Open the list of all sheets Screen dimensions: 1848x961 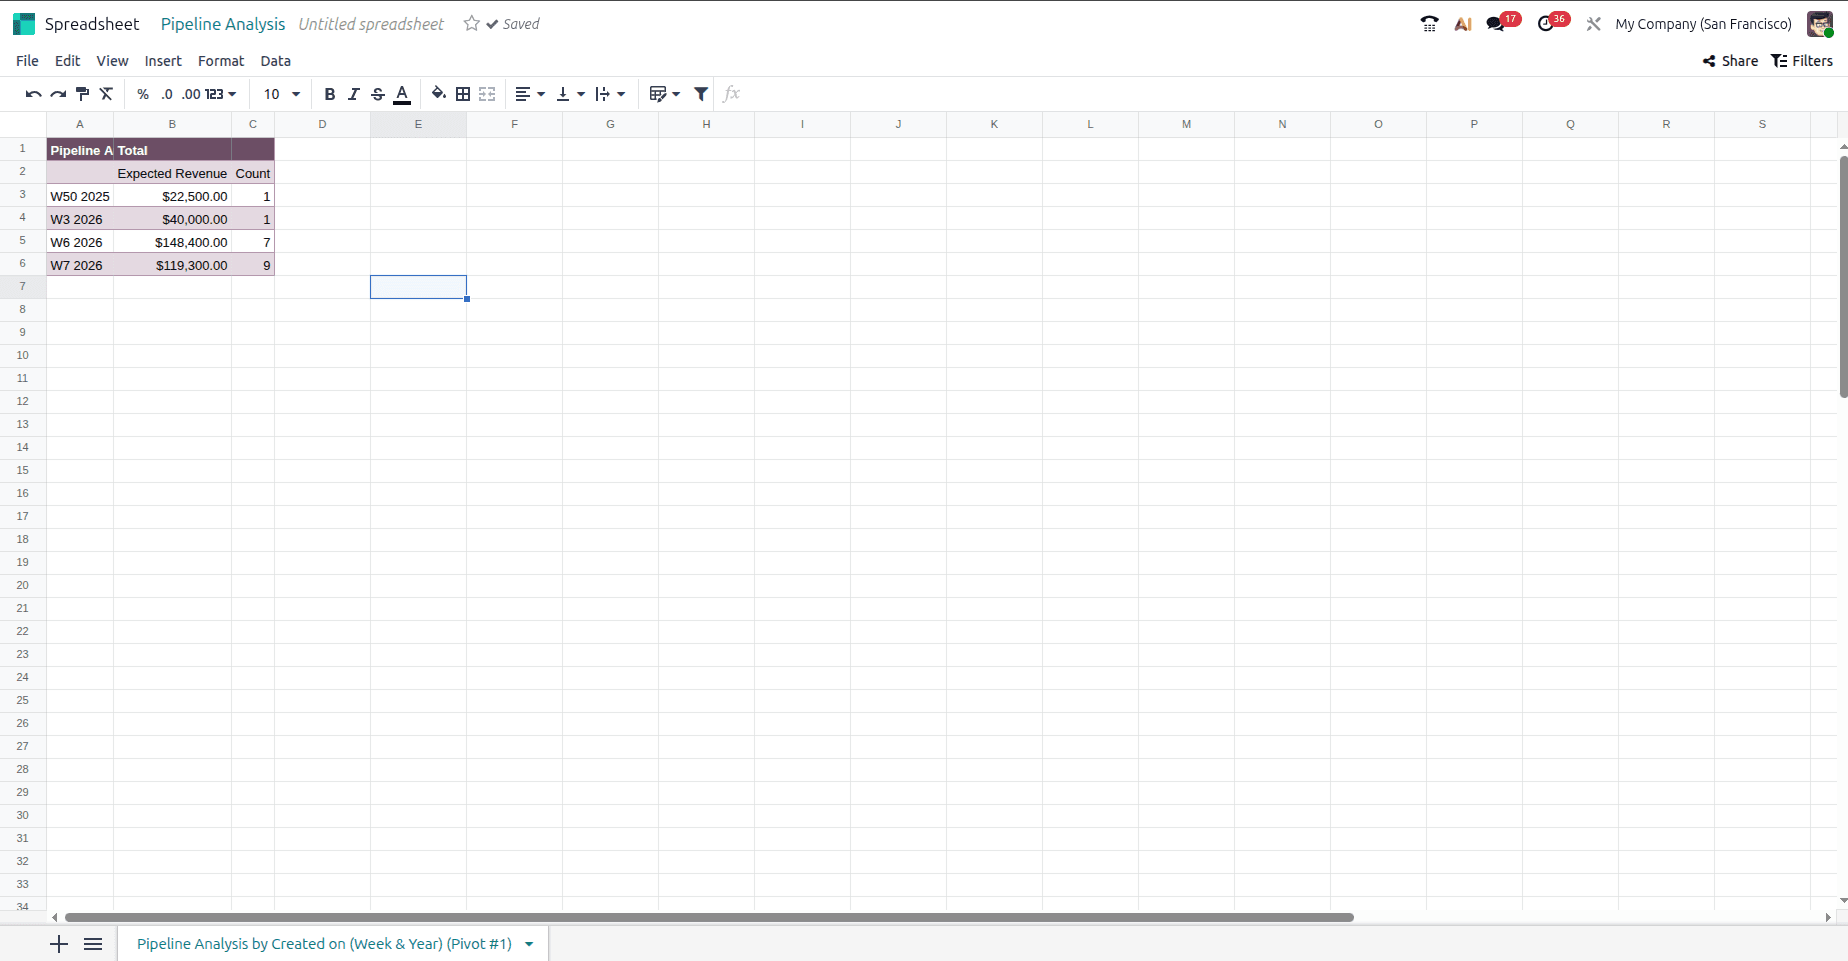coord(93,944)
